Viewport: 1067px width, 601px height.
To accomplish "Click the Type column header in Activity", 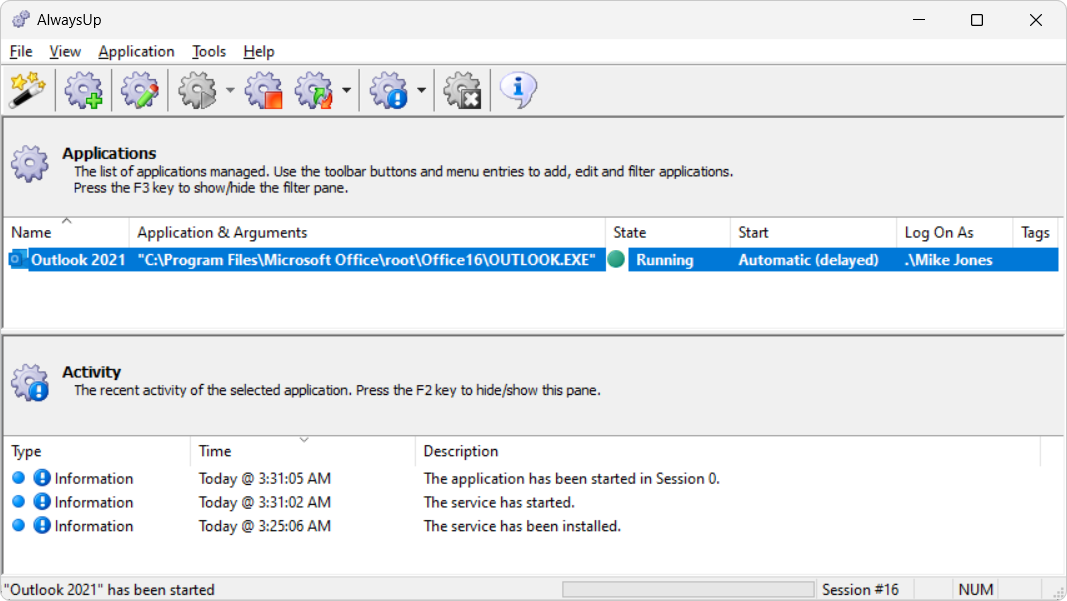I will (x=97, y=451).
